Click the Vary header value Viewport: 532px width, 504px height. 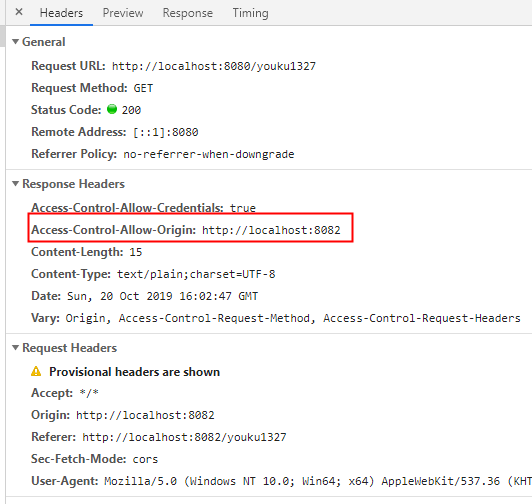click(x=293, y=318)
